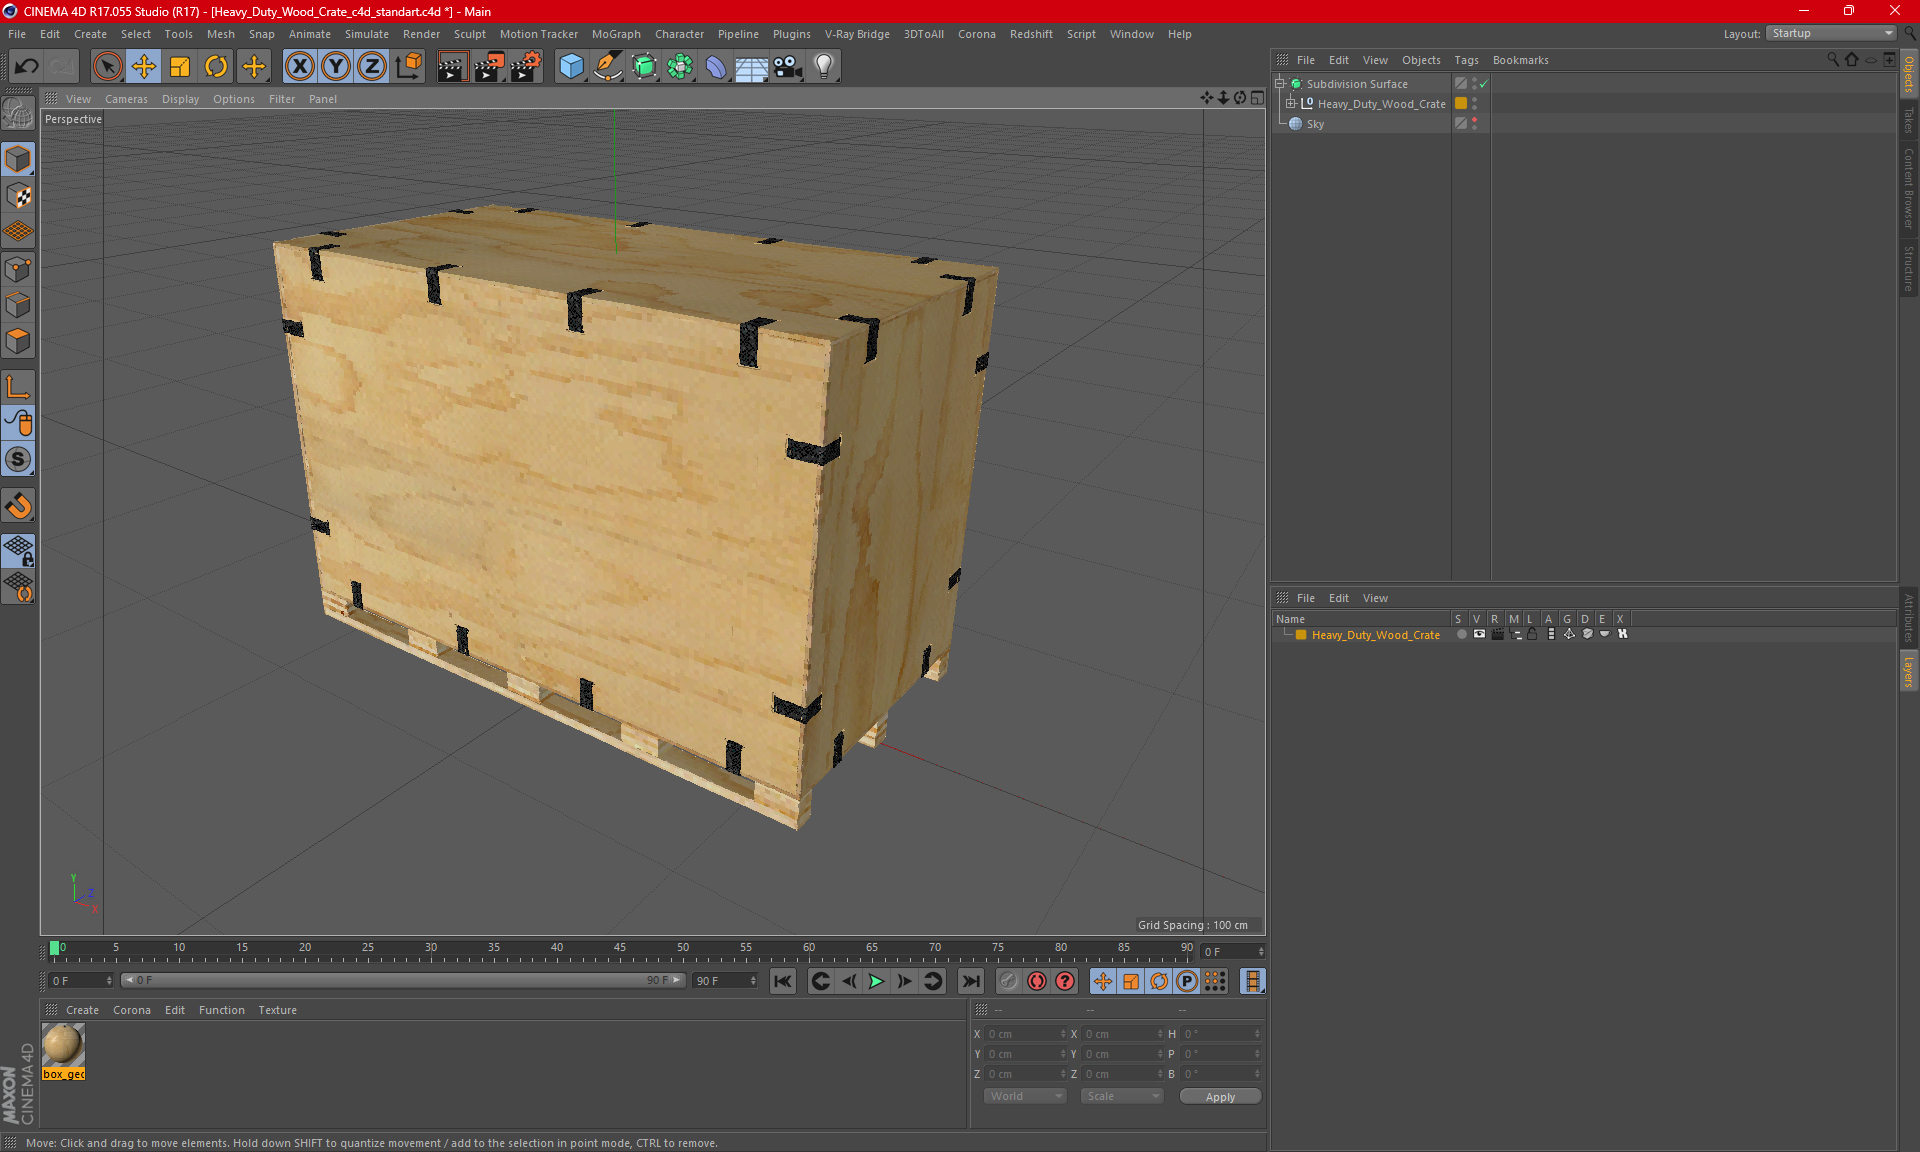Open the Layout Startup dropdown
1920x1152 pixels.
click(1832, 33)
